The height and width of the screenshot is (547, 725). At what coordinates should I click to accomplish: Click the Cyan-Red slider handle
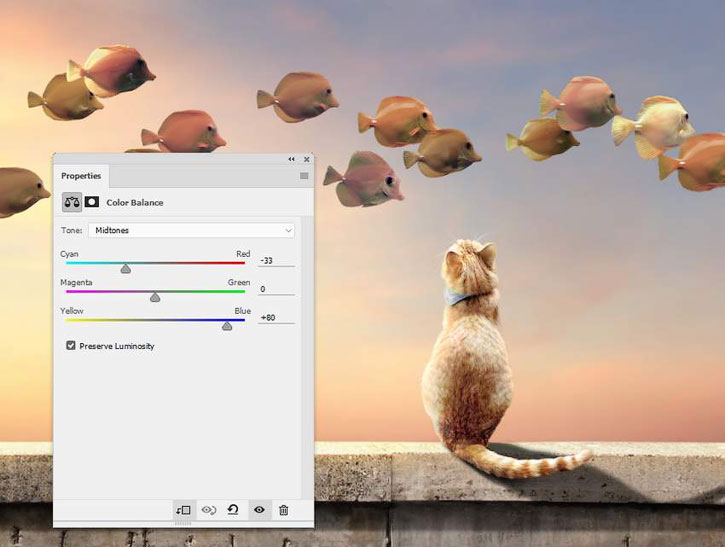(126, 269)
